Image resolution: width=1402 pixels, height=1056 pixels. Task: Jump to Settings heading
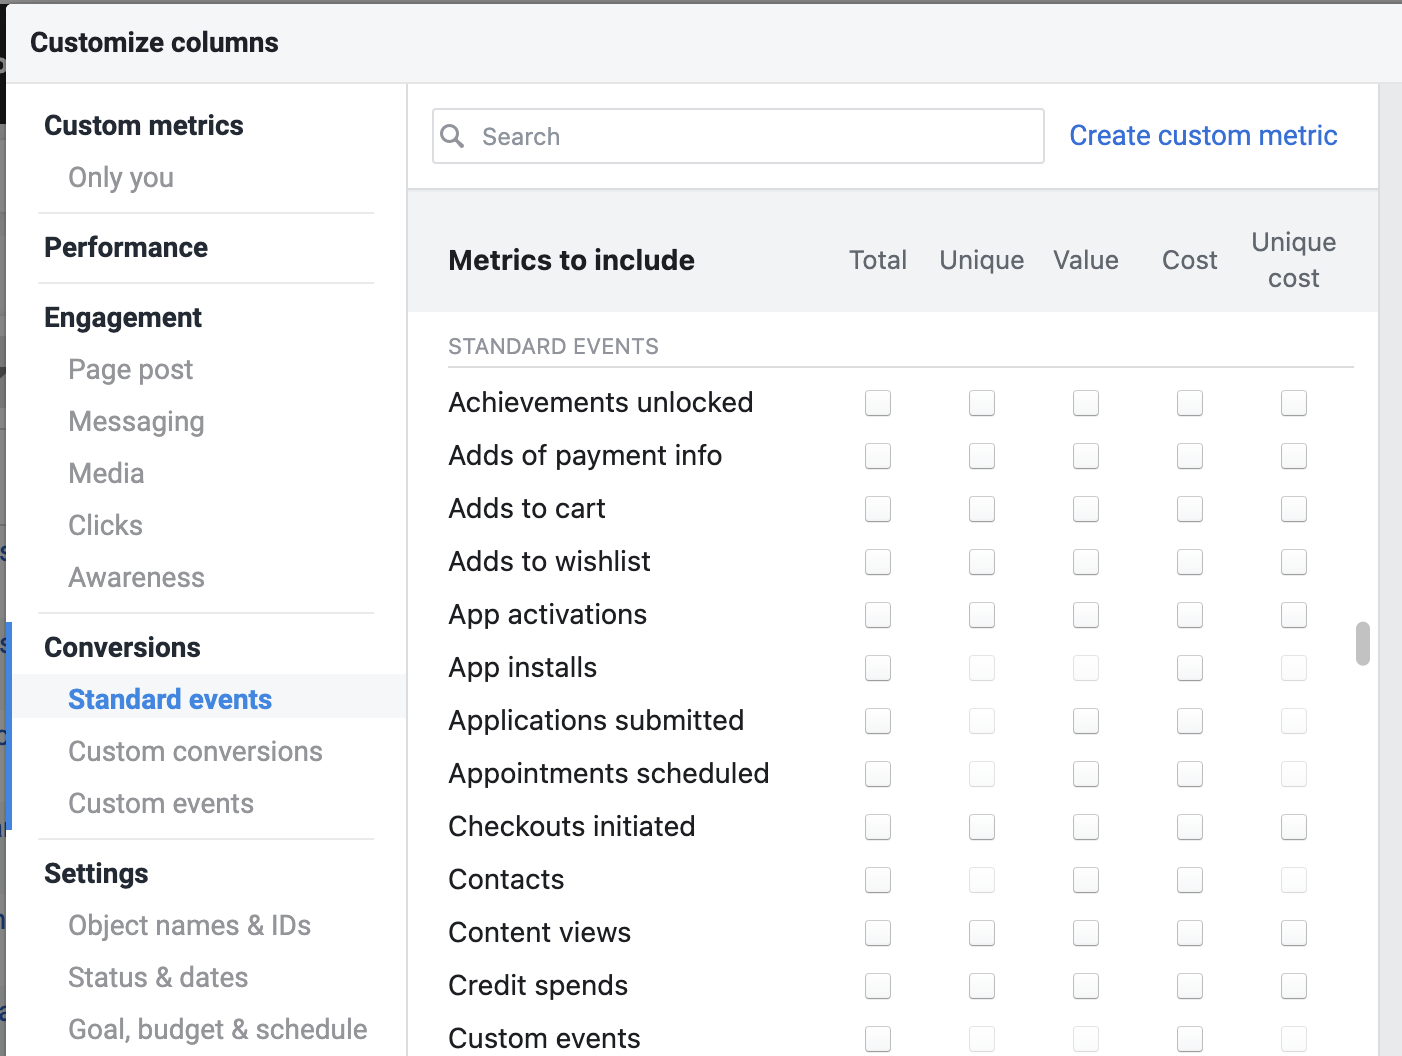point(96,873)
